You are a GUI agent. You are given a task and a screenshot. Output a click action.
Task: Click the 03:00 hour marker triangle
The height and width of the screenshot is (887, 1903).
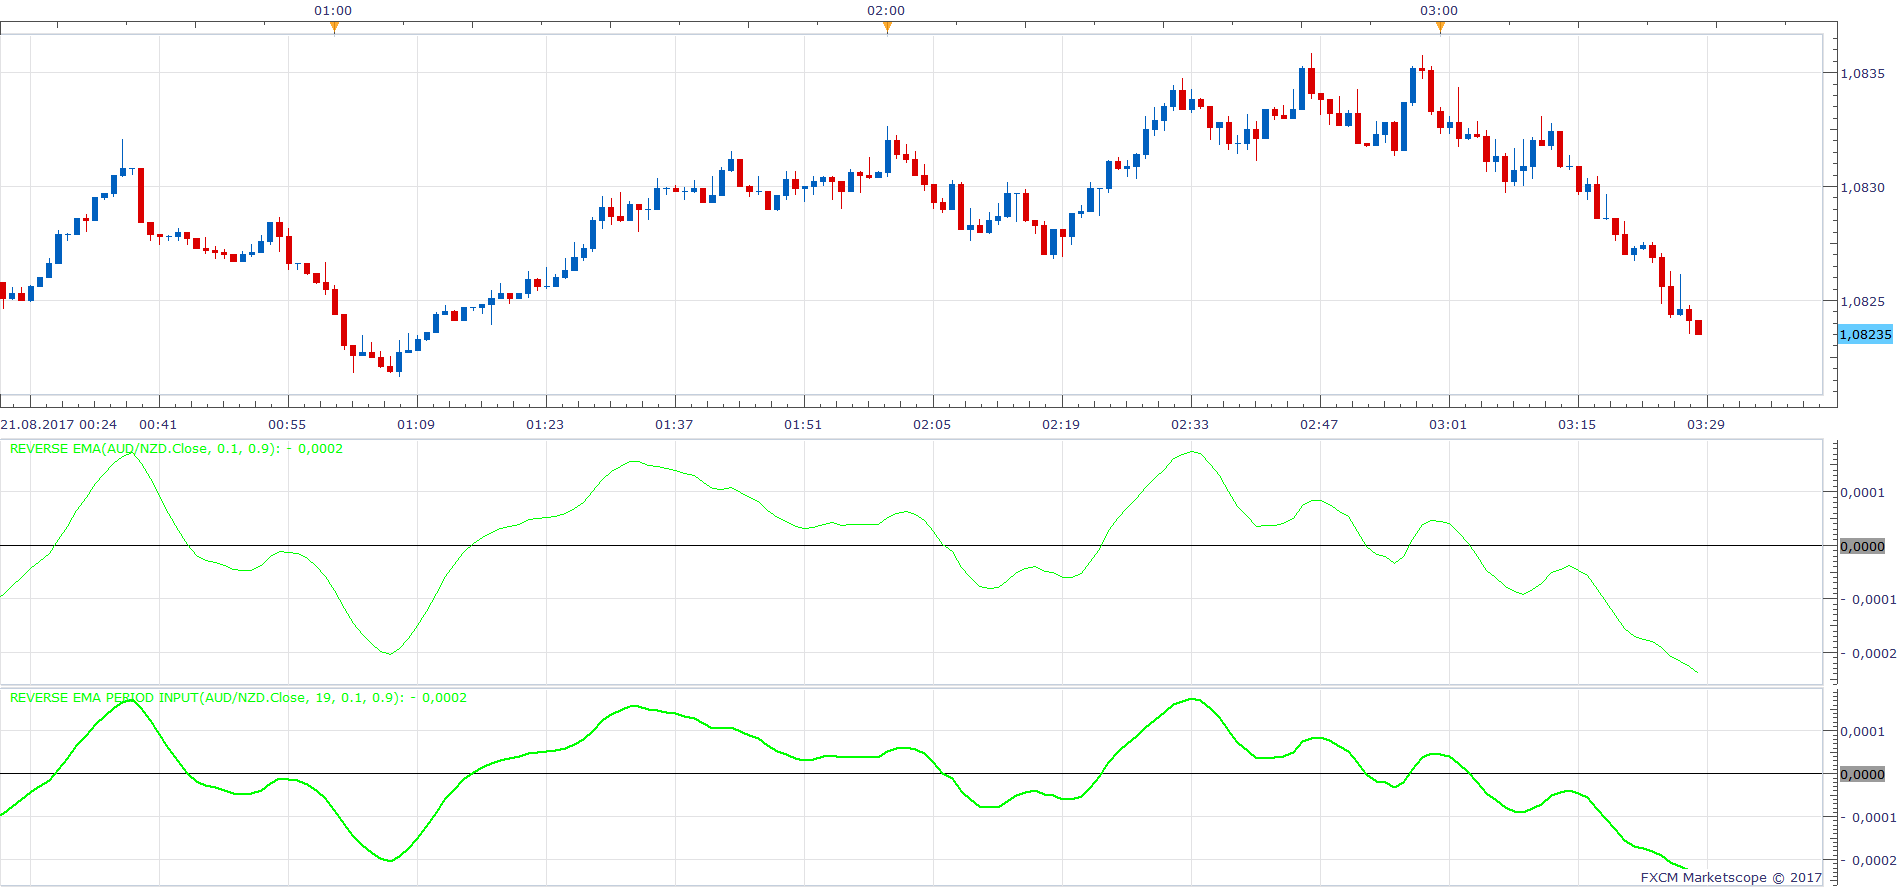coord(1440,28)
